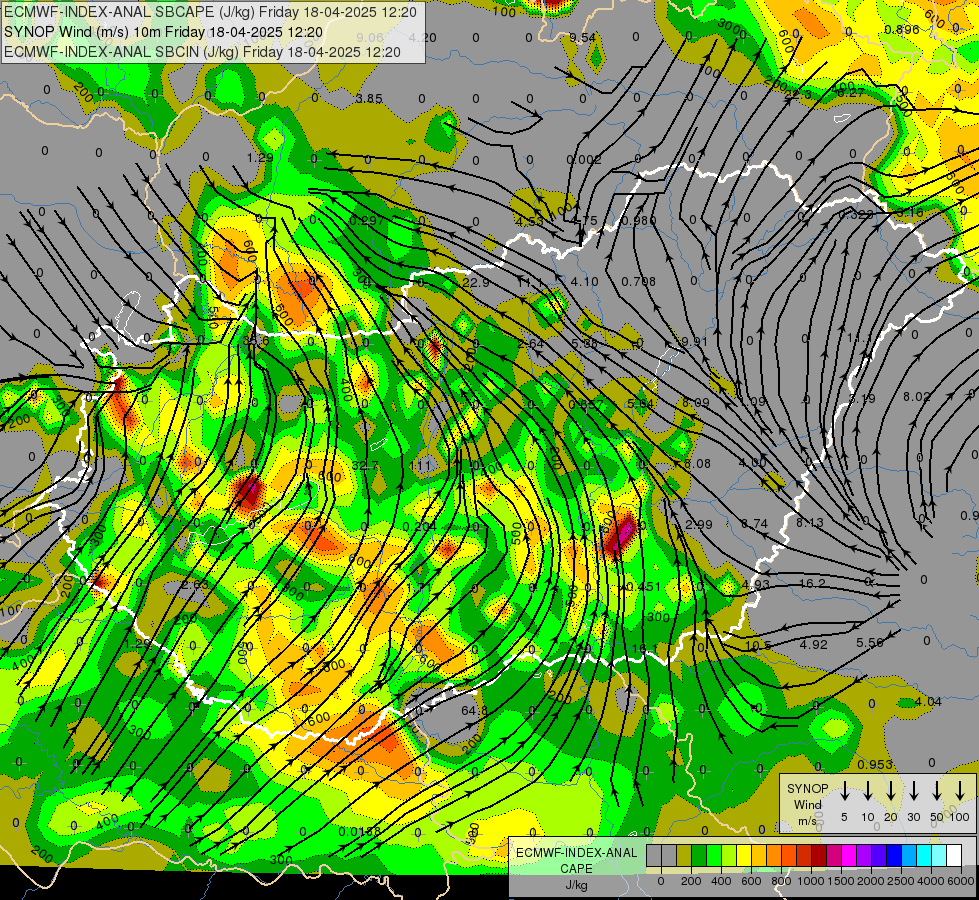The width and height of the screenshot is (979, 900).
Task: Click the ECMWF-INDEX-ANAL CAPE legend label
Action: point(576,860)
